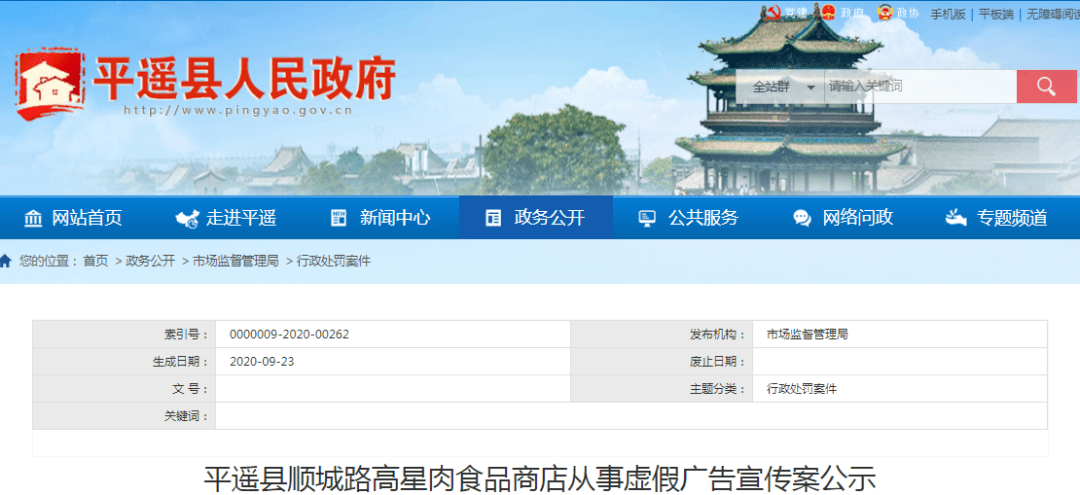
Task: Open the 全站群 search scope dropdown
Action: [779, 87]
